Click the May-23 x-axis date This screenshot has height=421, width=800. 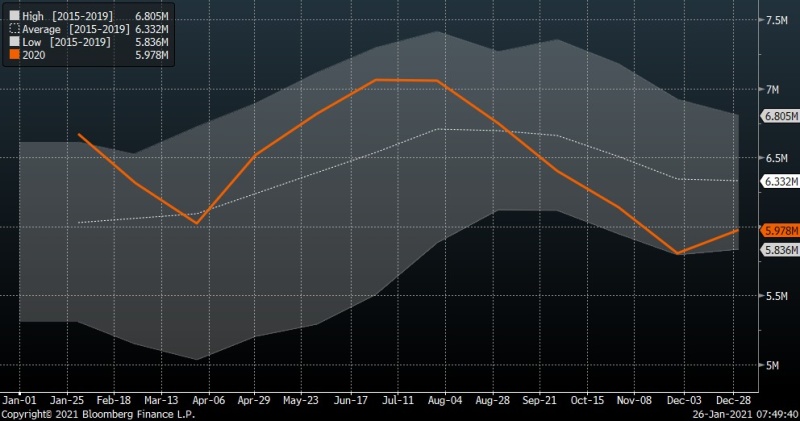click(x=301, y=401)
